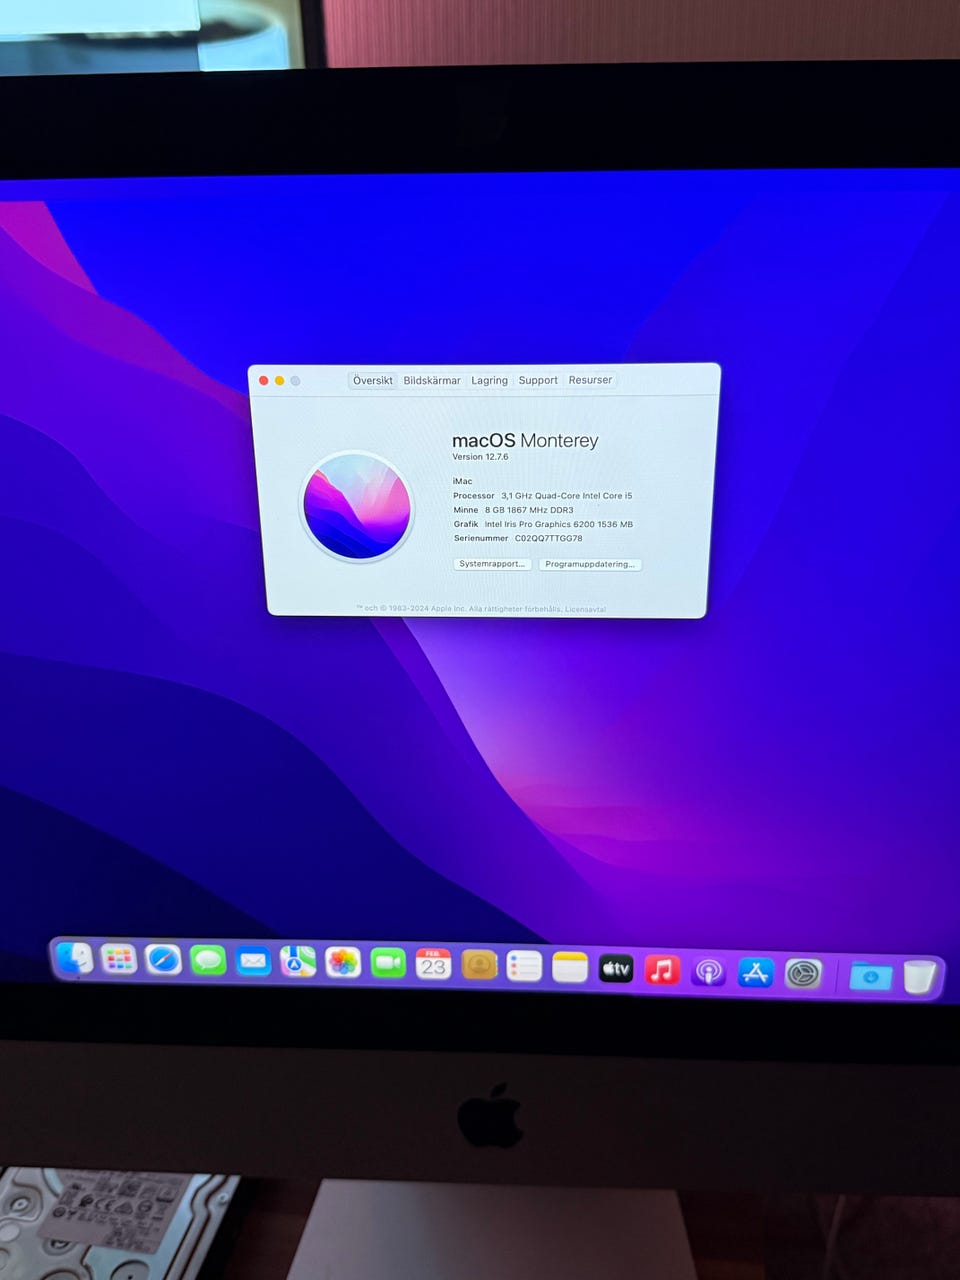
Task: Click the Programuppdatering... button
Action: pyautogui.click(x=590, y=564)
